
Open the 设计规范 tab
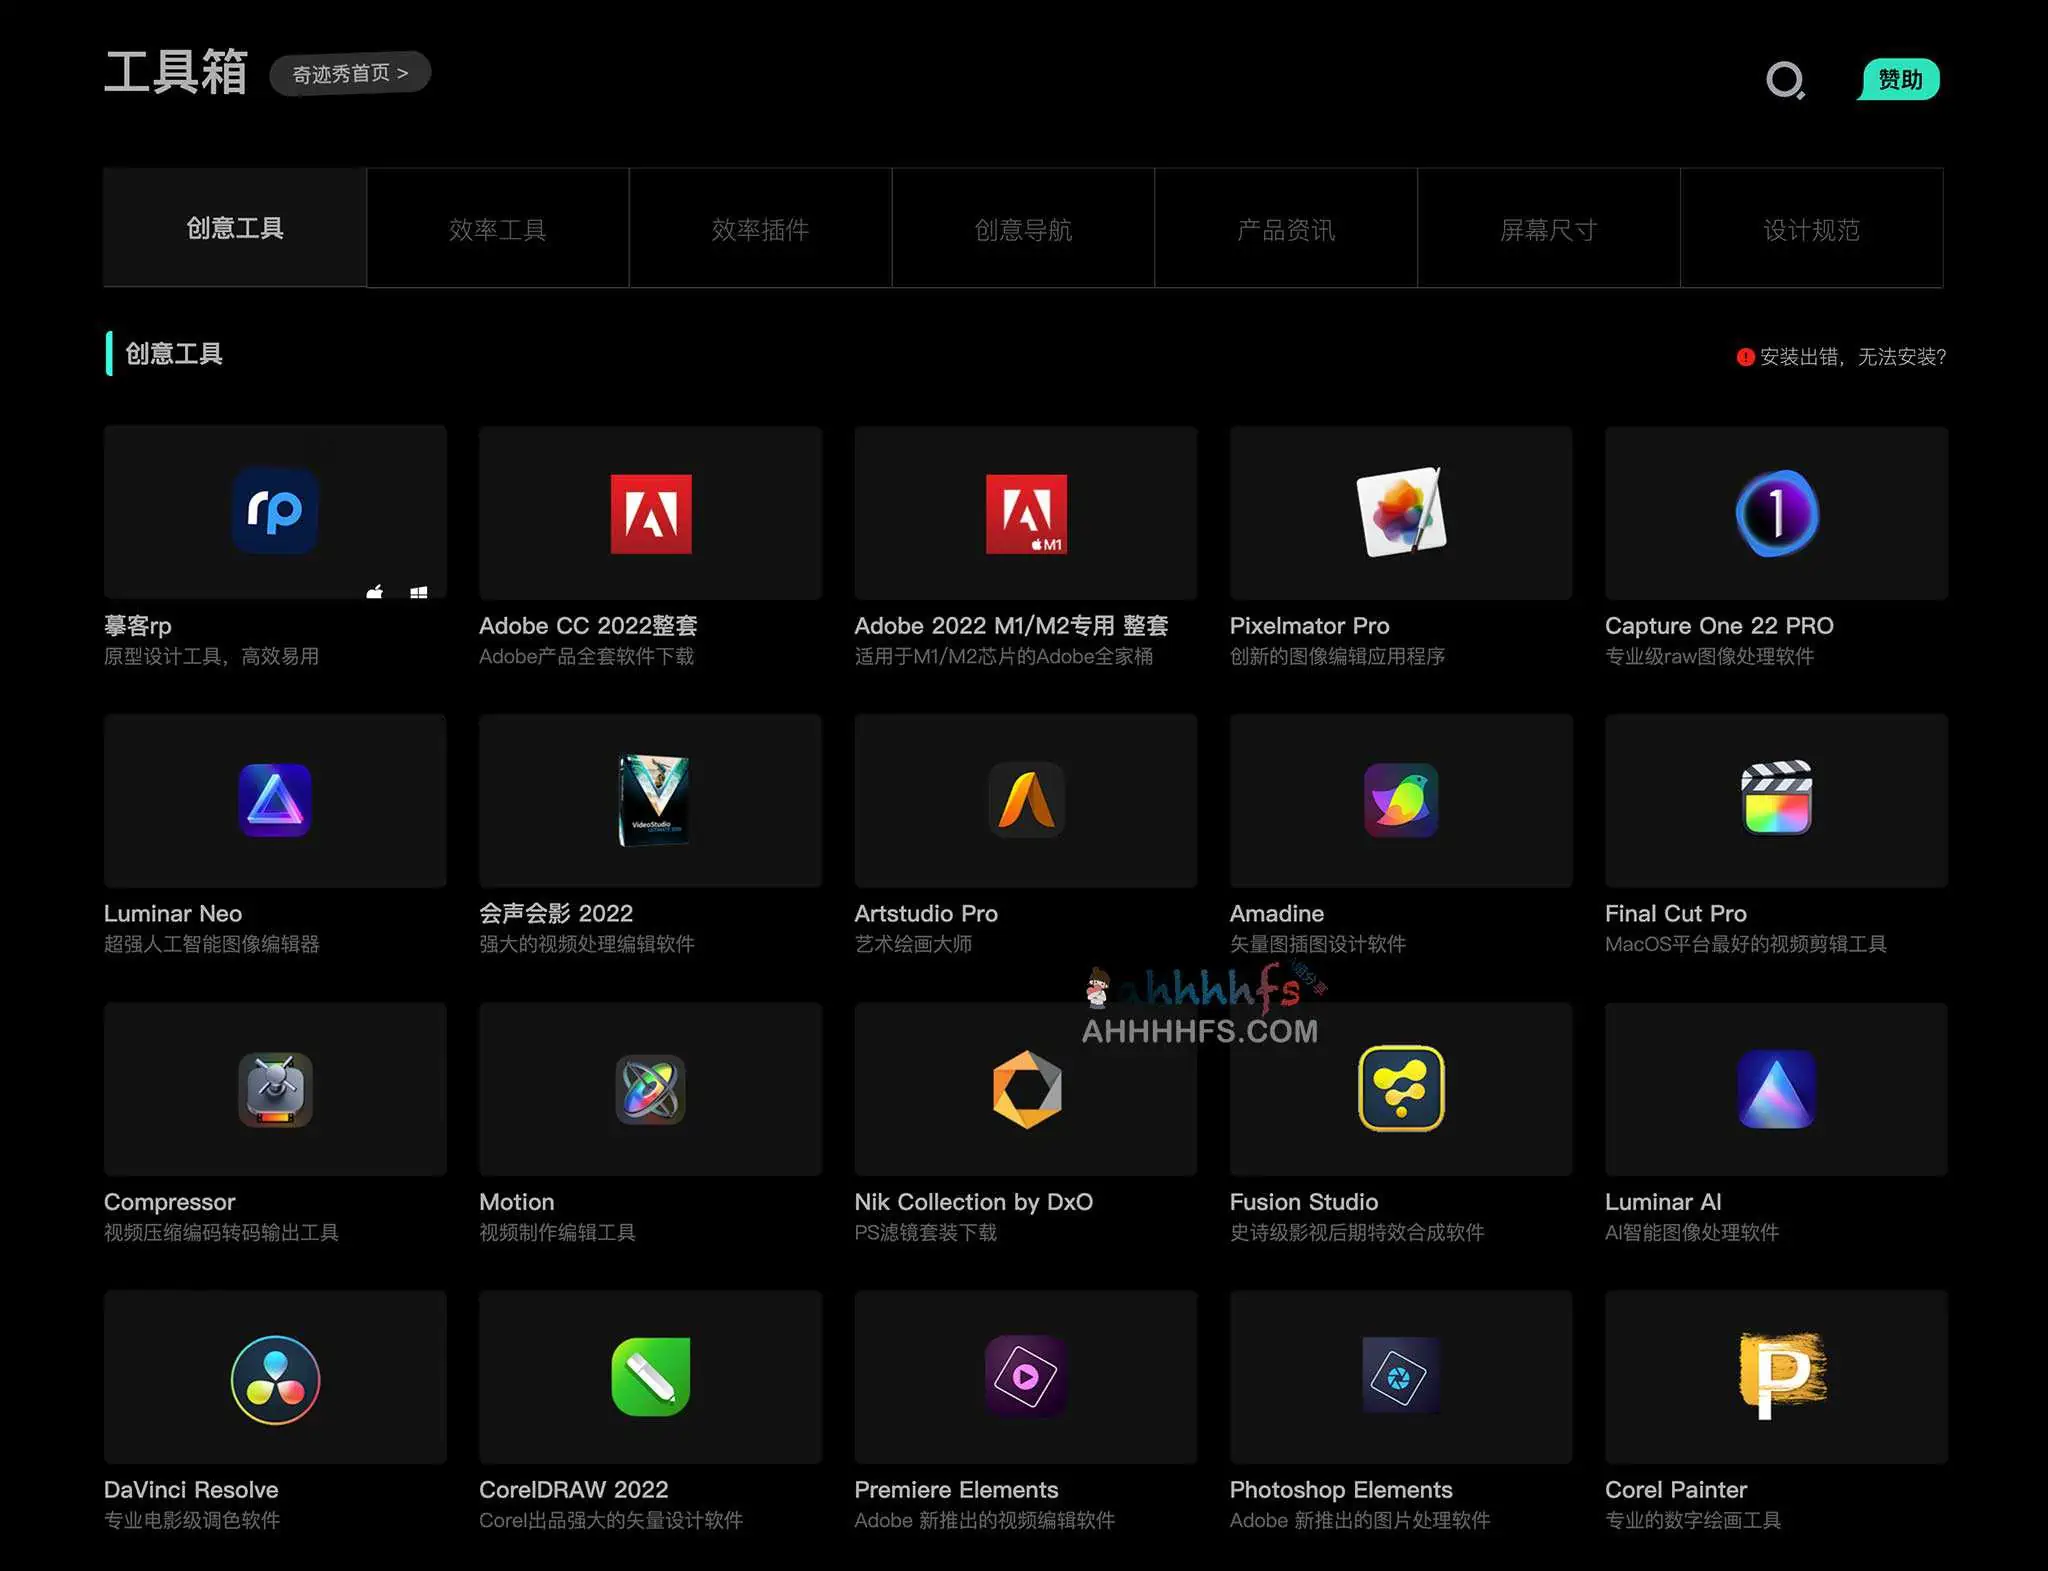pyautogui.click(x=1812, y=229)
